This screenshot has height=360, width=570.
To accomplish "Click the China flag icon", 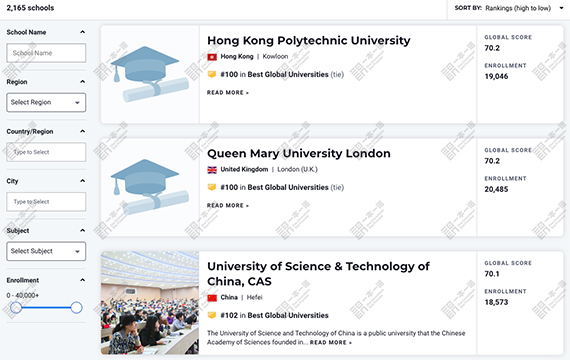I will click(x=212, y=298).
